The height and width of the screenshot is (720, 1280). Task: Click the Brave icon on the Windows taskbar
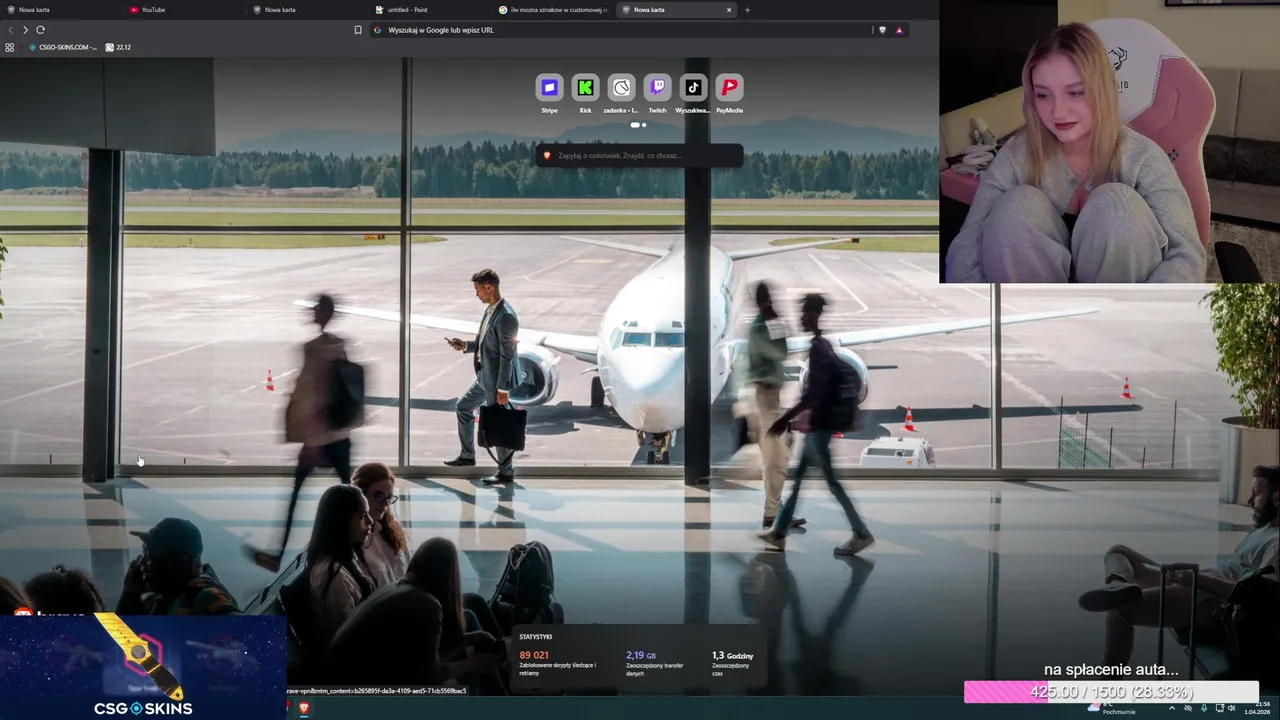click(304, 708)
